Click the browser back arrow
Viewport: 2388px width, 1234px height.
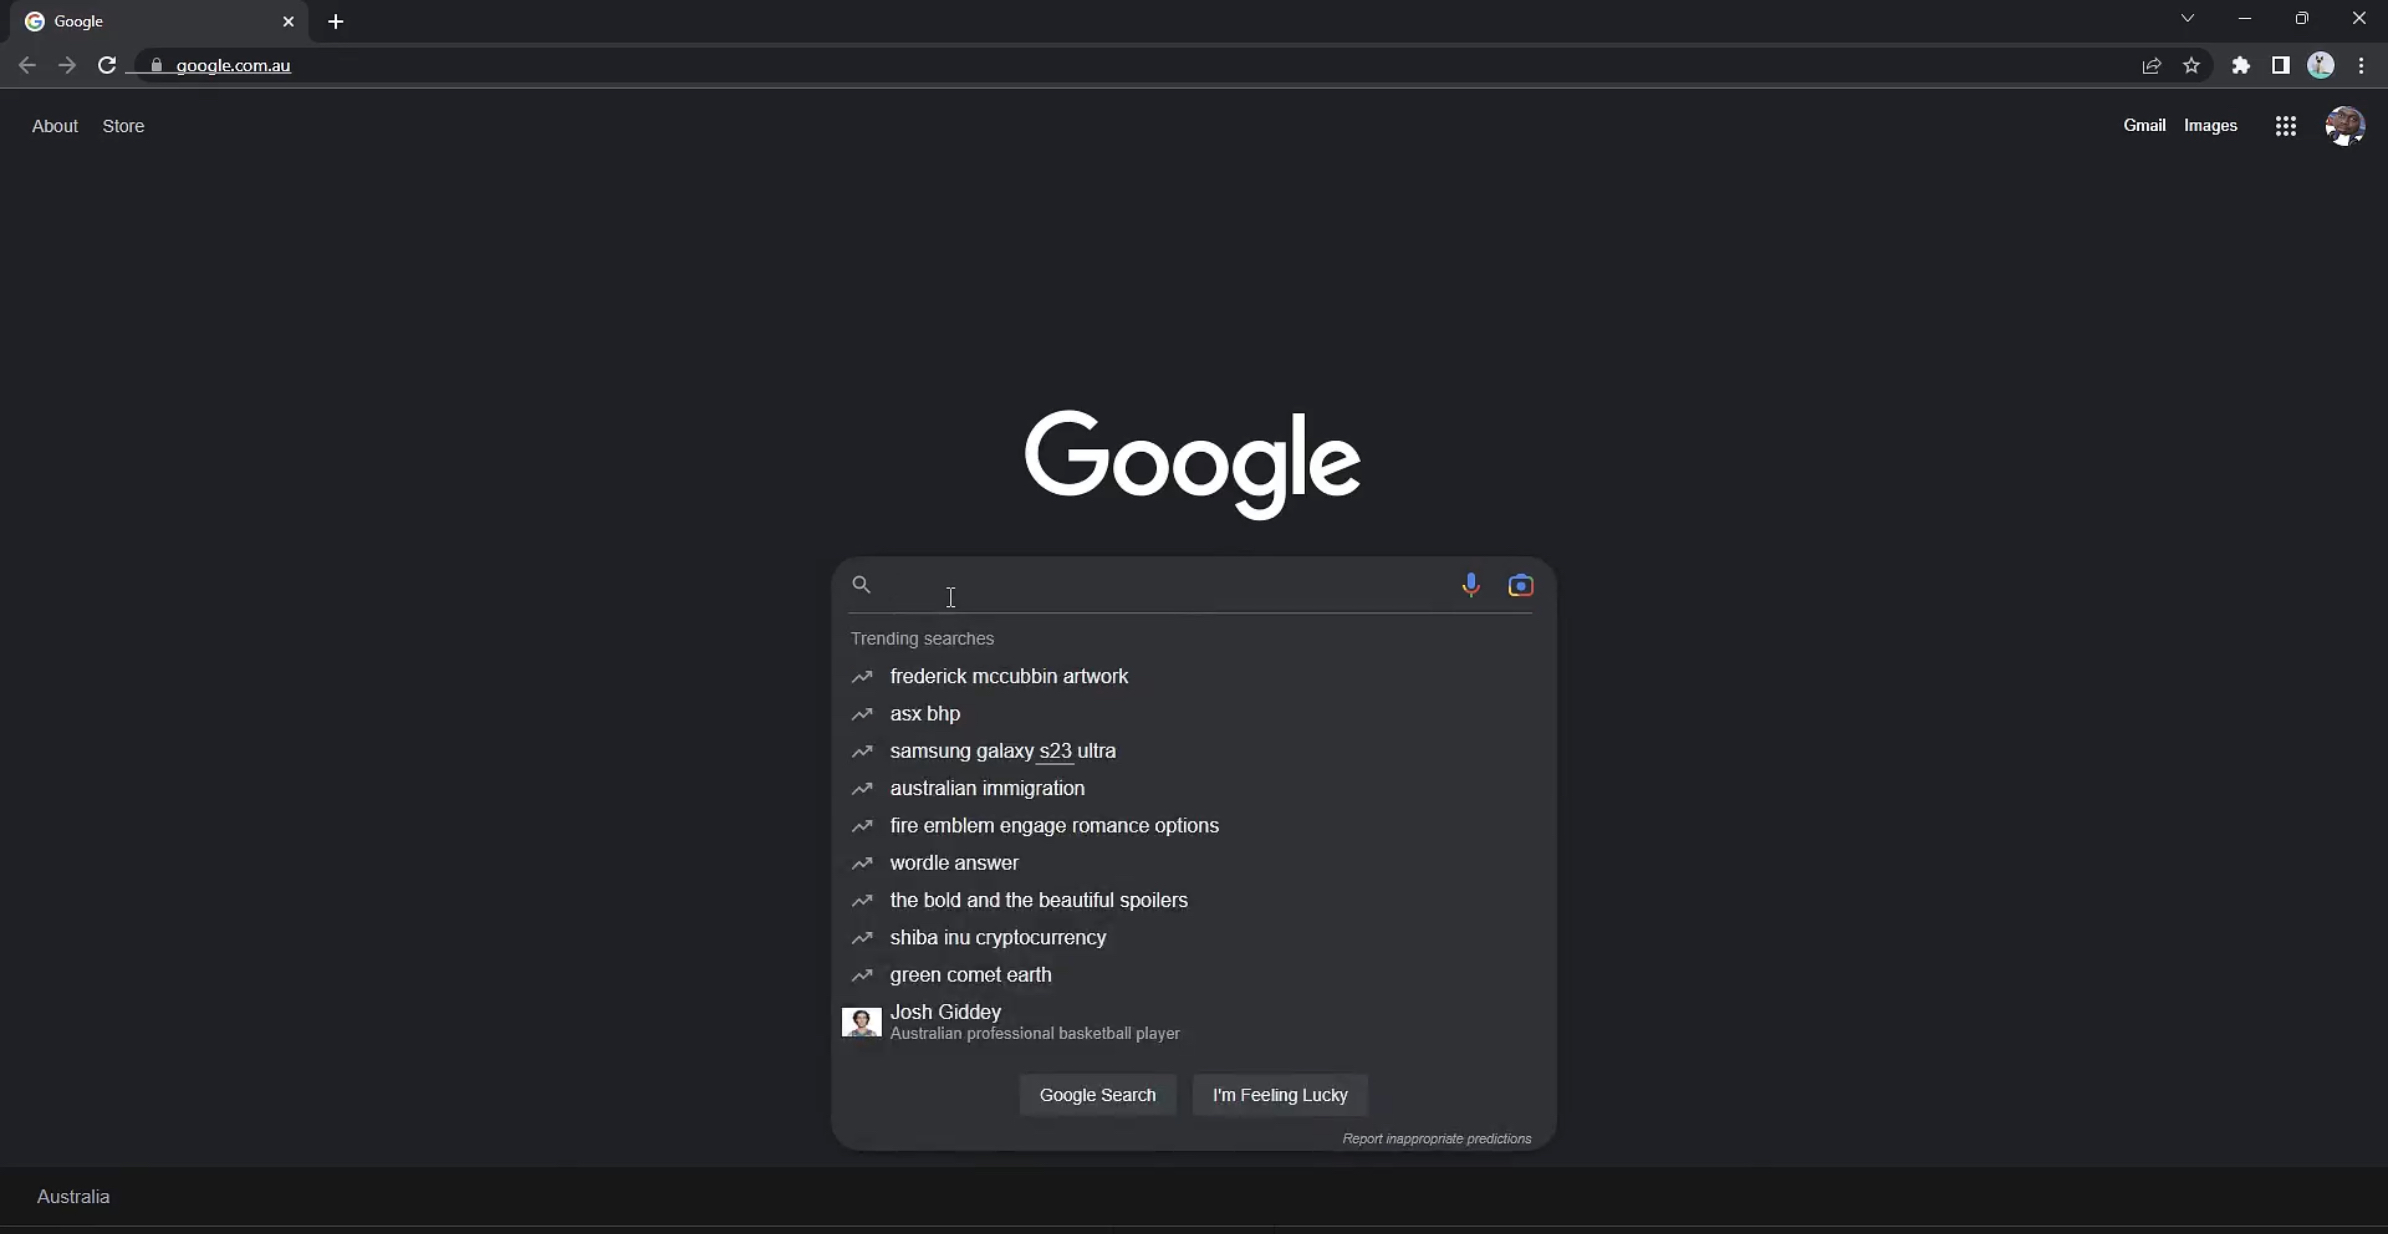point(27,65)
